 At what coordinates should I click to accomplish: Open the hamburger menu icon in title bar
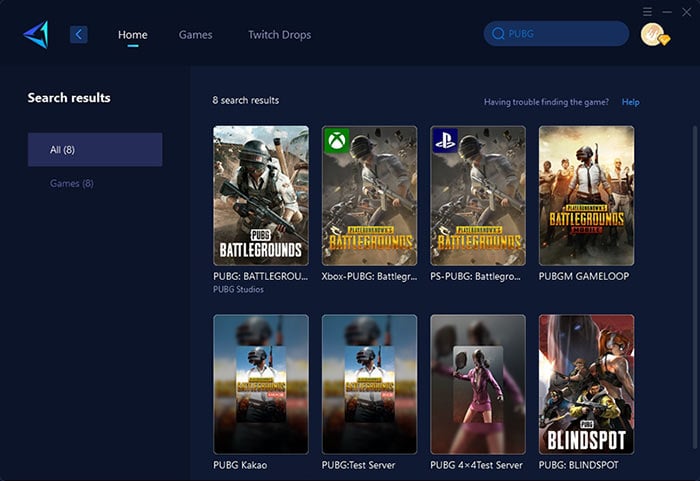pos(647,12)
